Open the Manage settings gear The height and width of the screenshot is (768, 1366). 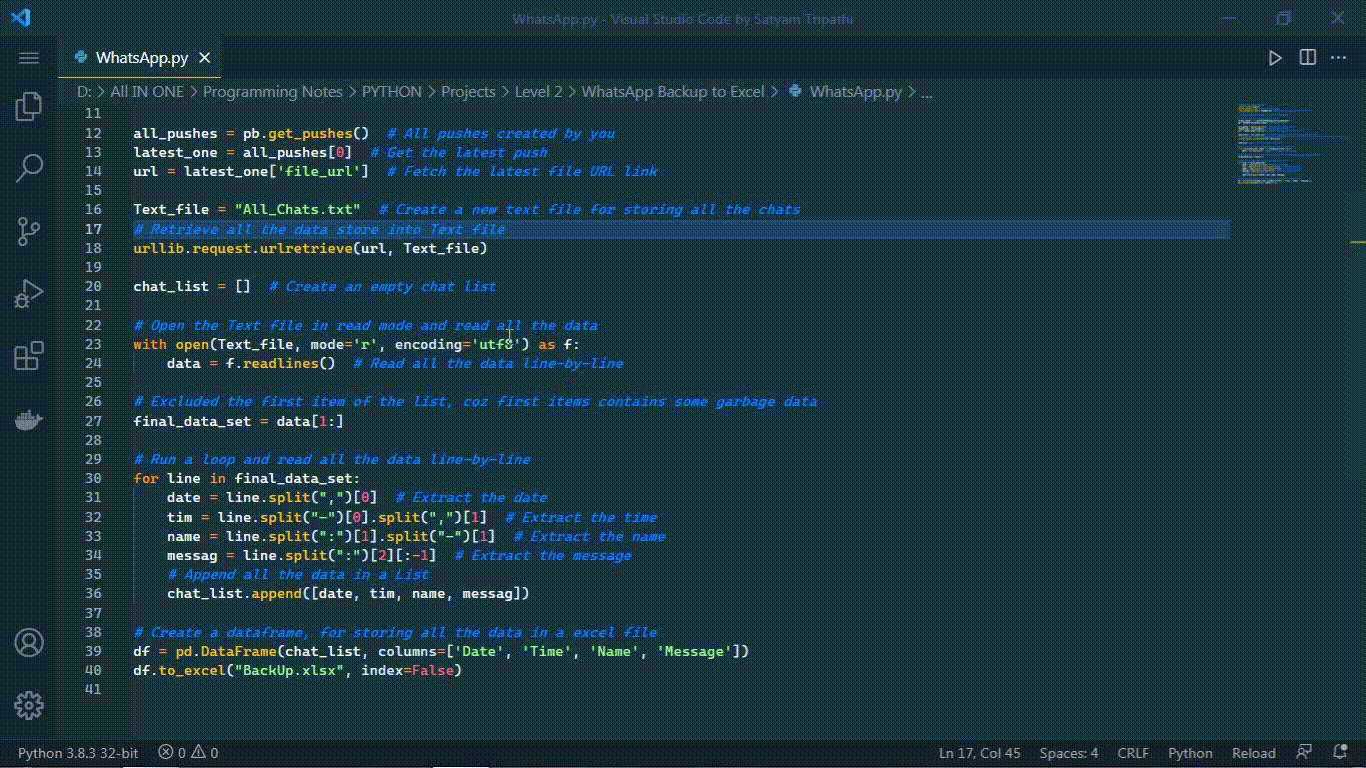pos(29,705)
